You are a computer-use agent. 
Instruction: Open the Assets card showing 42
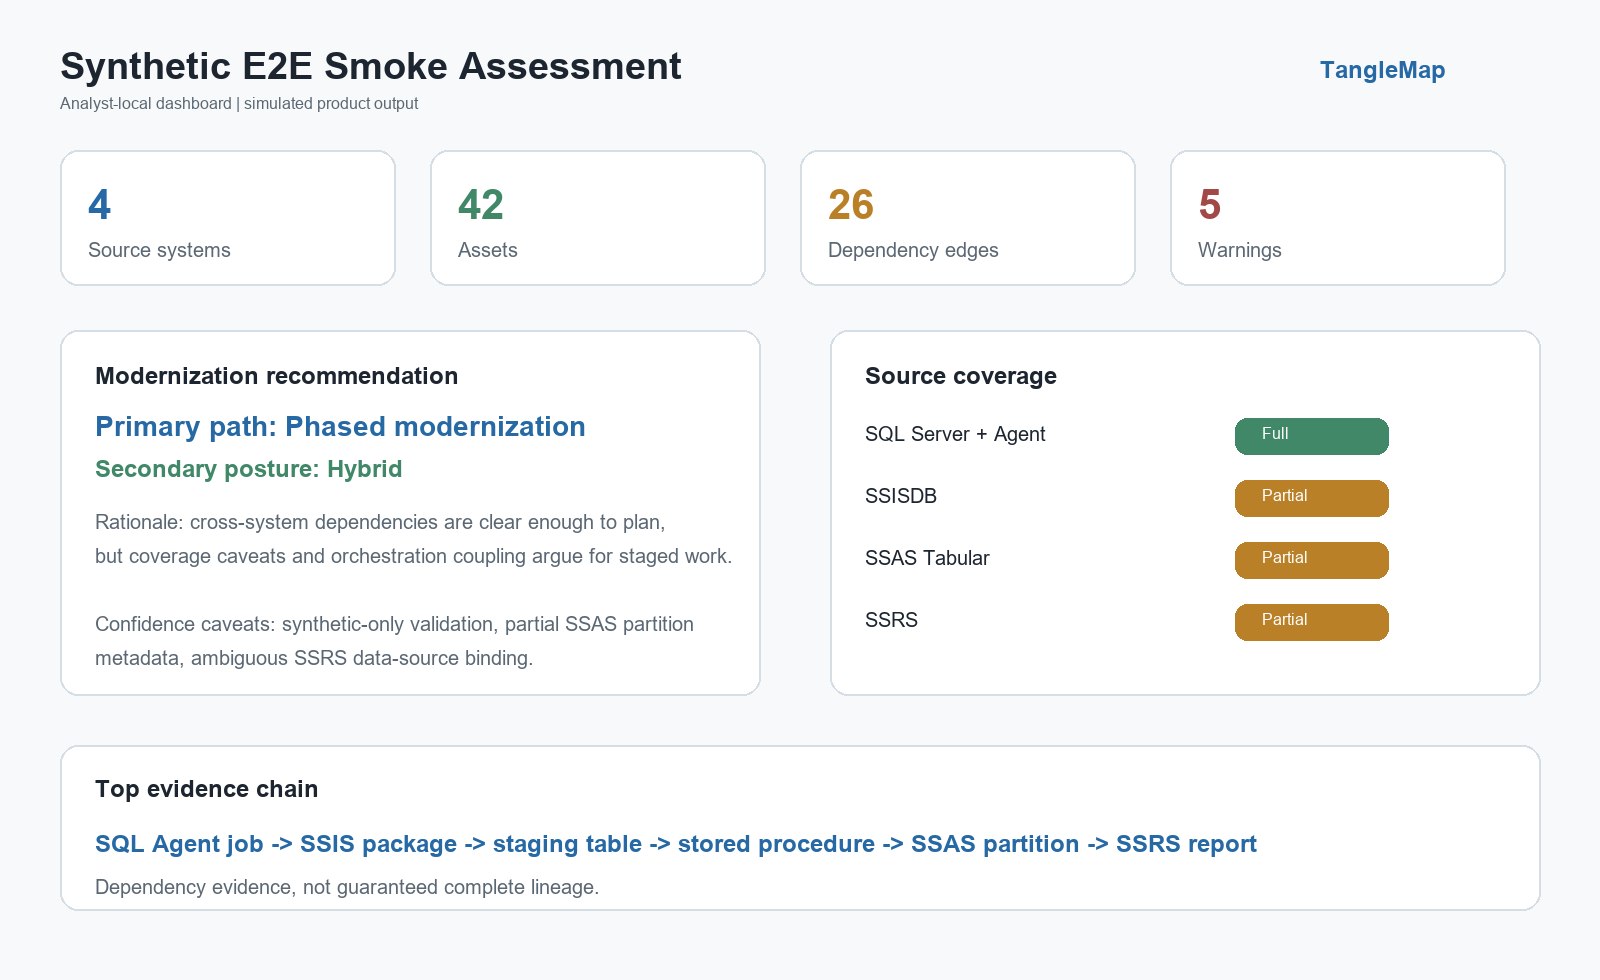598,218
